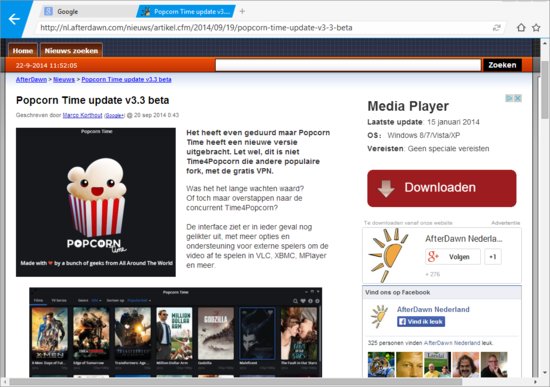Click the Vind ons op Facebook header
Viewport: 550px width, 387px height.
click(x=397, y=292)
